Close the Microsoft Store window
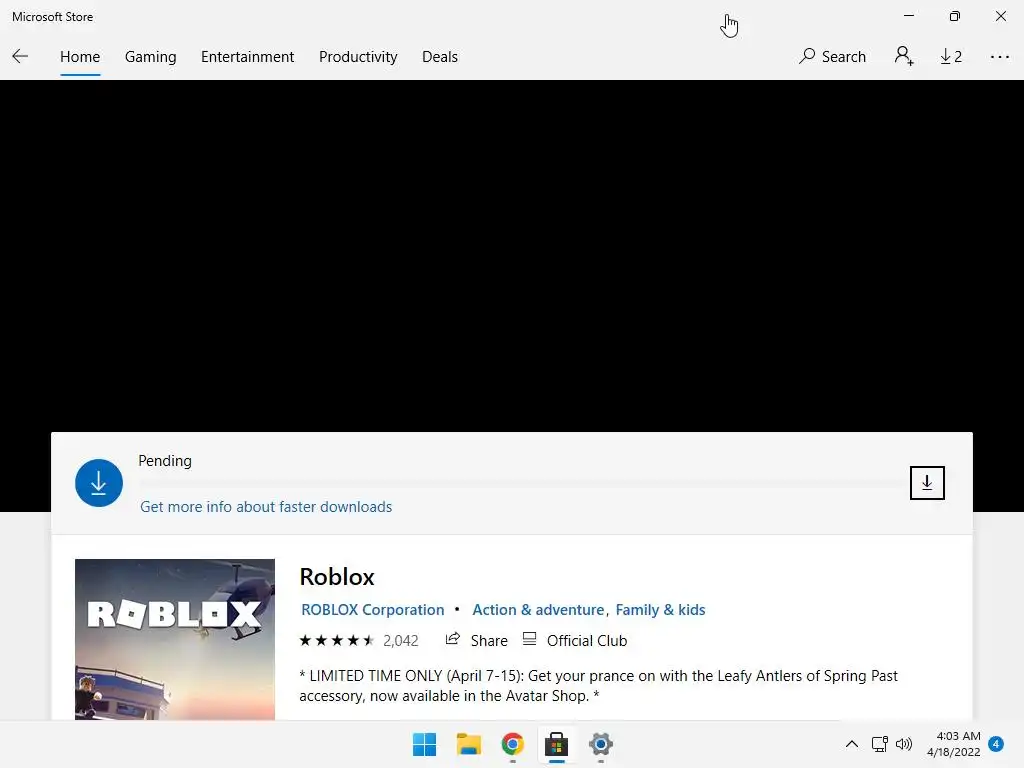 1000,16
